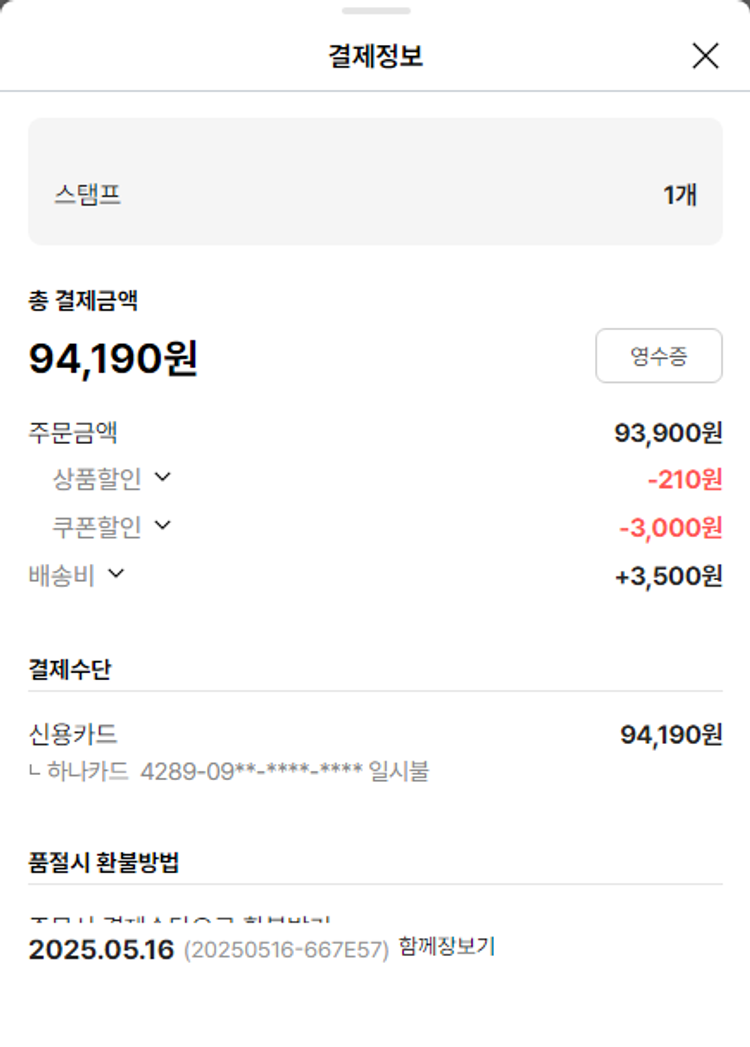Click the -210원 product discount value

[x=684, y=480]
